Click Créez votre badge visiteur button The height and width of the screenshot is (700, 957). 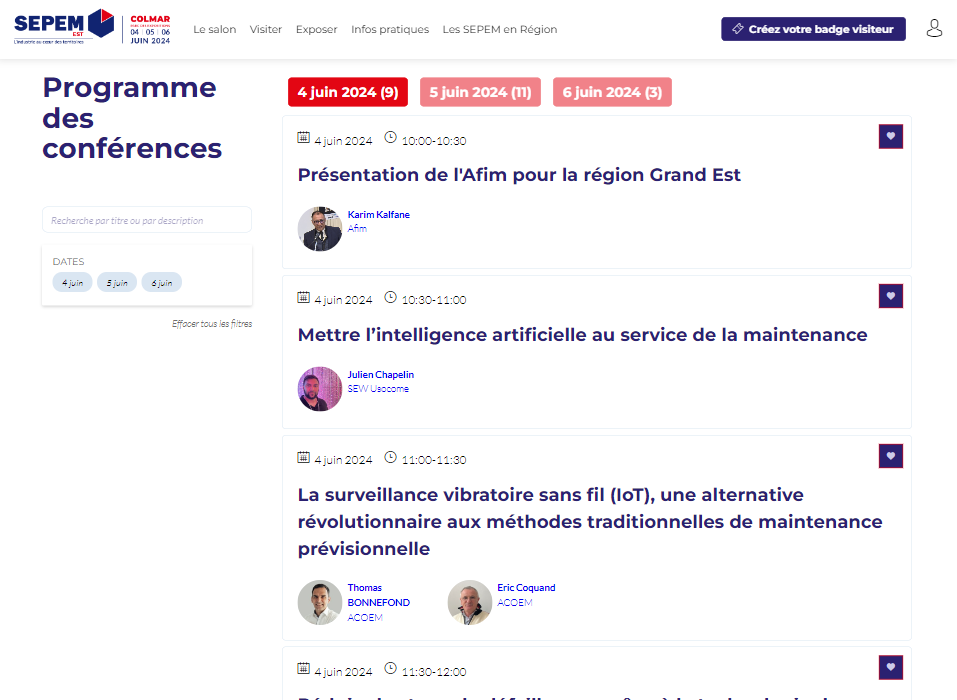pyautogui.click(x=813, y=29)
